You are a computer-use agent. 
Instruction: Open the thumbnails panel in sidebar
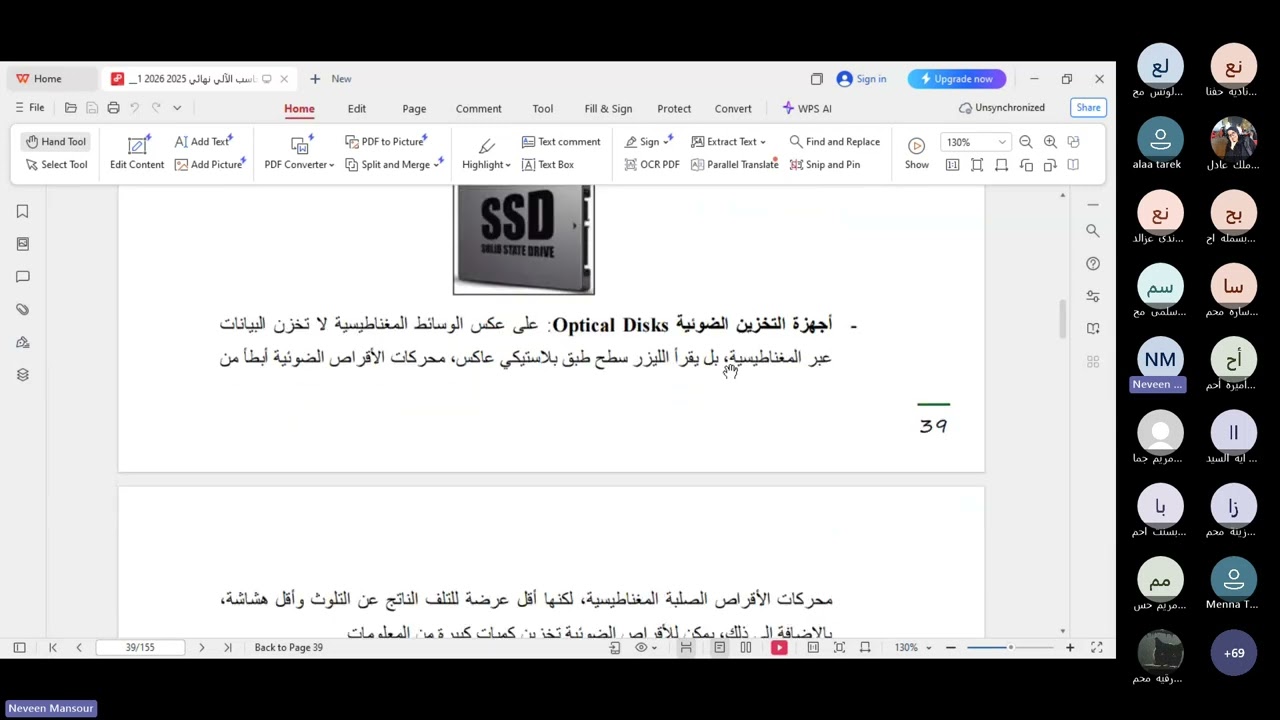click(23, 244)
